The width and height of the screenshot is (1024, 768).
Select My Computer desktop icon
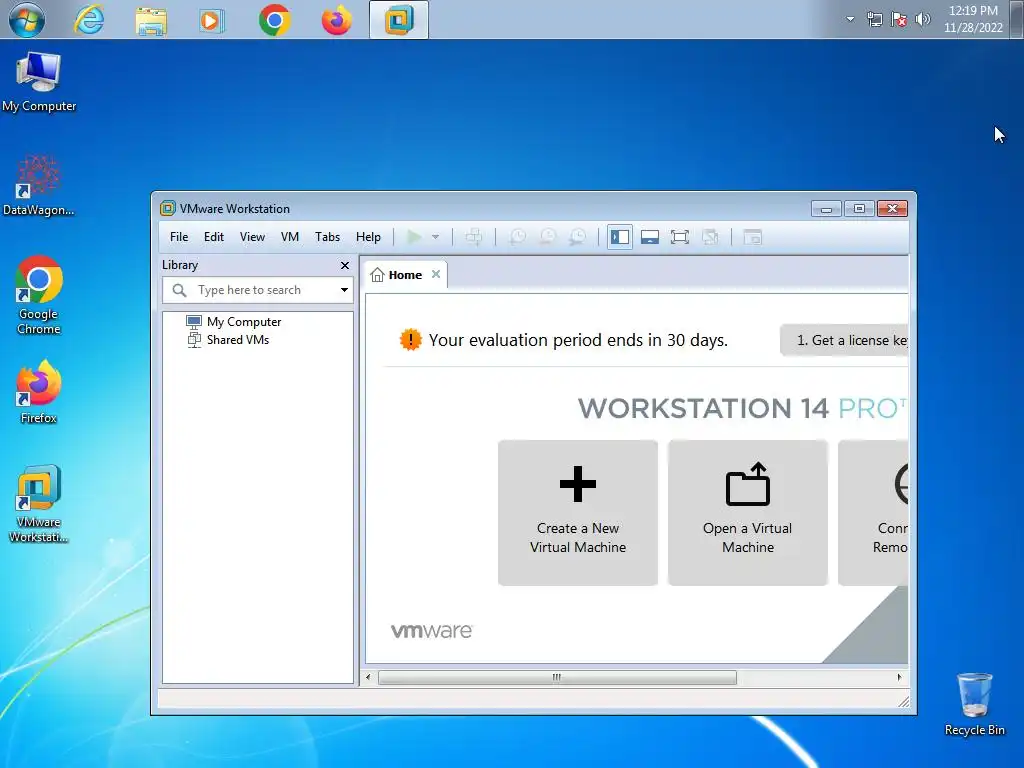click(x=39, y=82)
